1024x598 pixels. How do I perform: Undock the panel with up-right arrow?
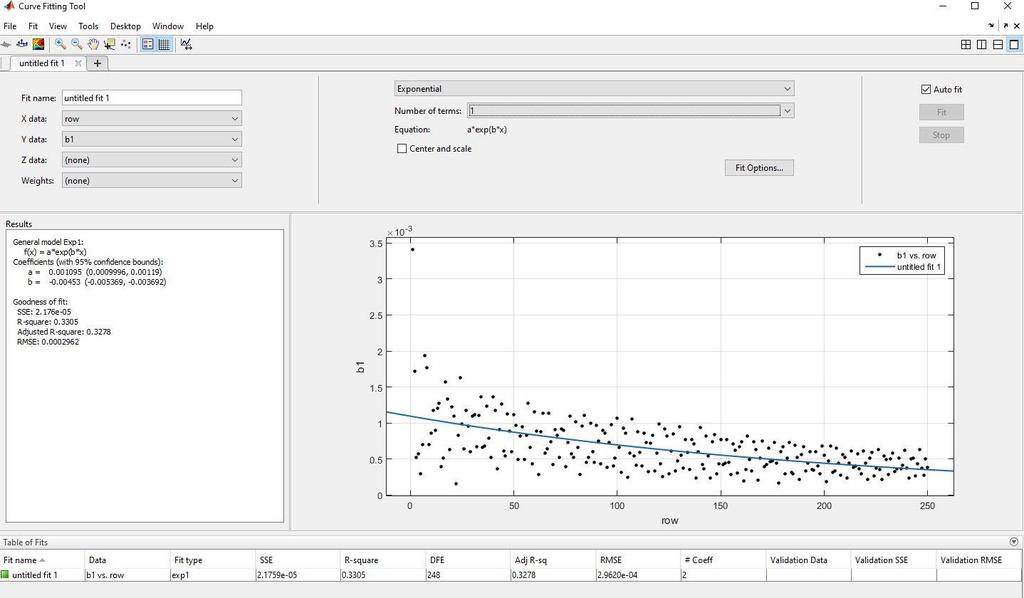(1006, 26)
